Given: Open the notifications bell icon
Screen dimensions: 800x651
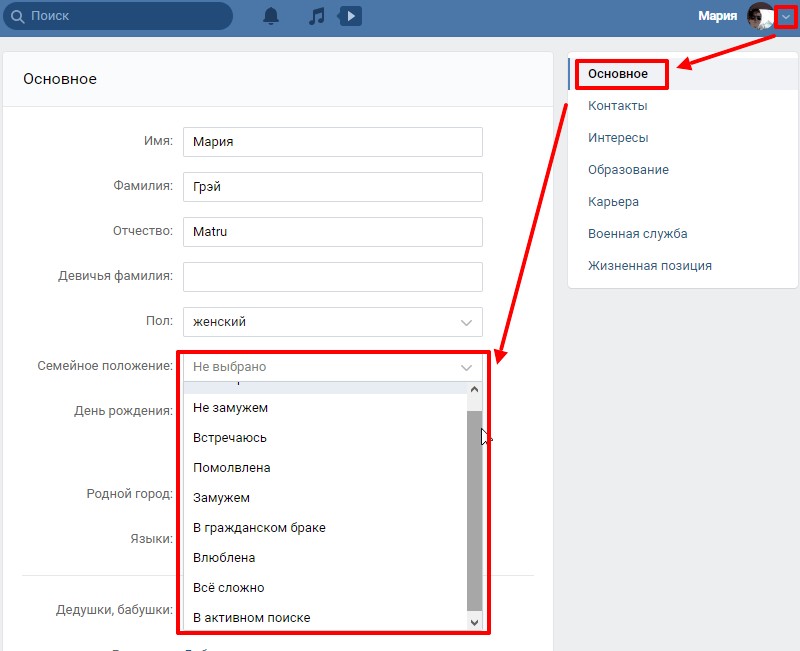Looking at the screenshot, I should 271,16.
